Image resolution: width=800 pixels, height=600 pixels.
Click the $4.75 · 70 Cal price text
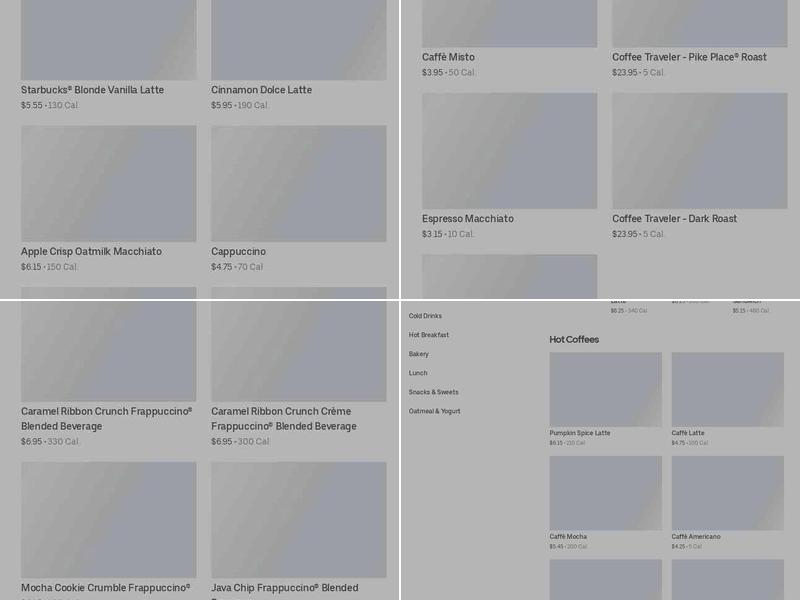[237, 267]
